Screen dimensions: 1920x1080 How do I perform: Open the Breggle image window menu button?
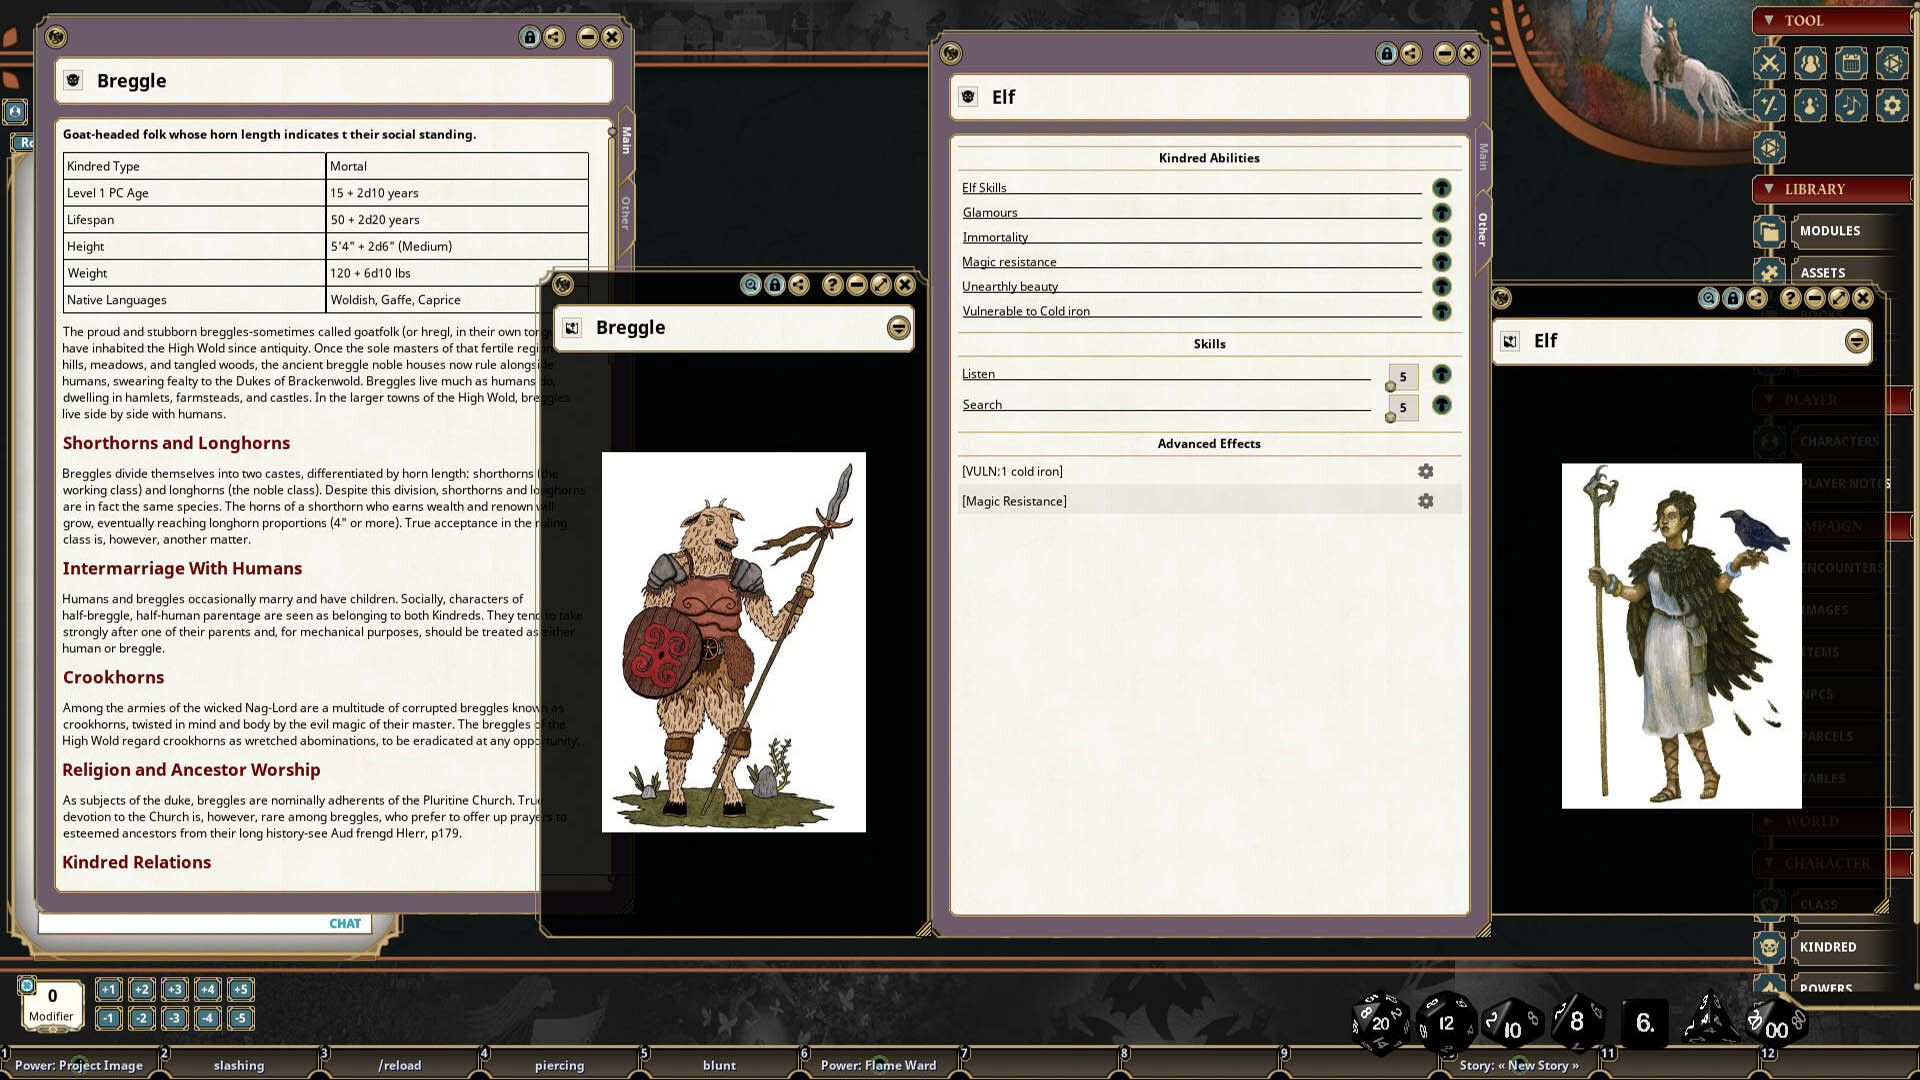(x=898, y=328)
